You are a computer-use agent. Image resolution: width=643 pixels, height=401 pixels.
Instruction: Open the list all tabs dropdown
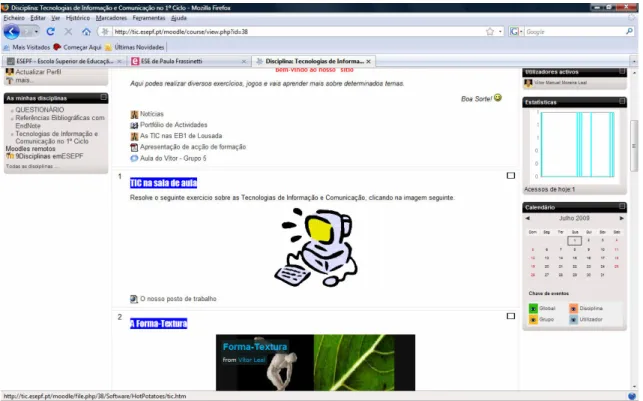coord(634,61)
